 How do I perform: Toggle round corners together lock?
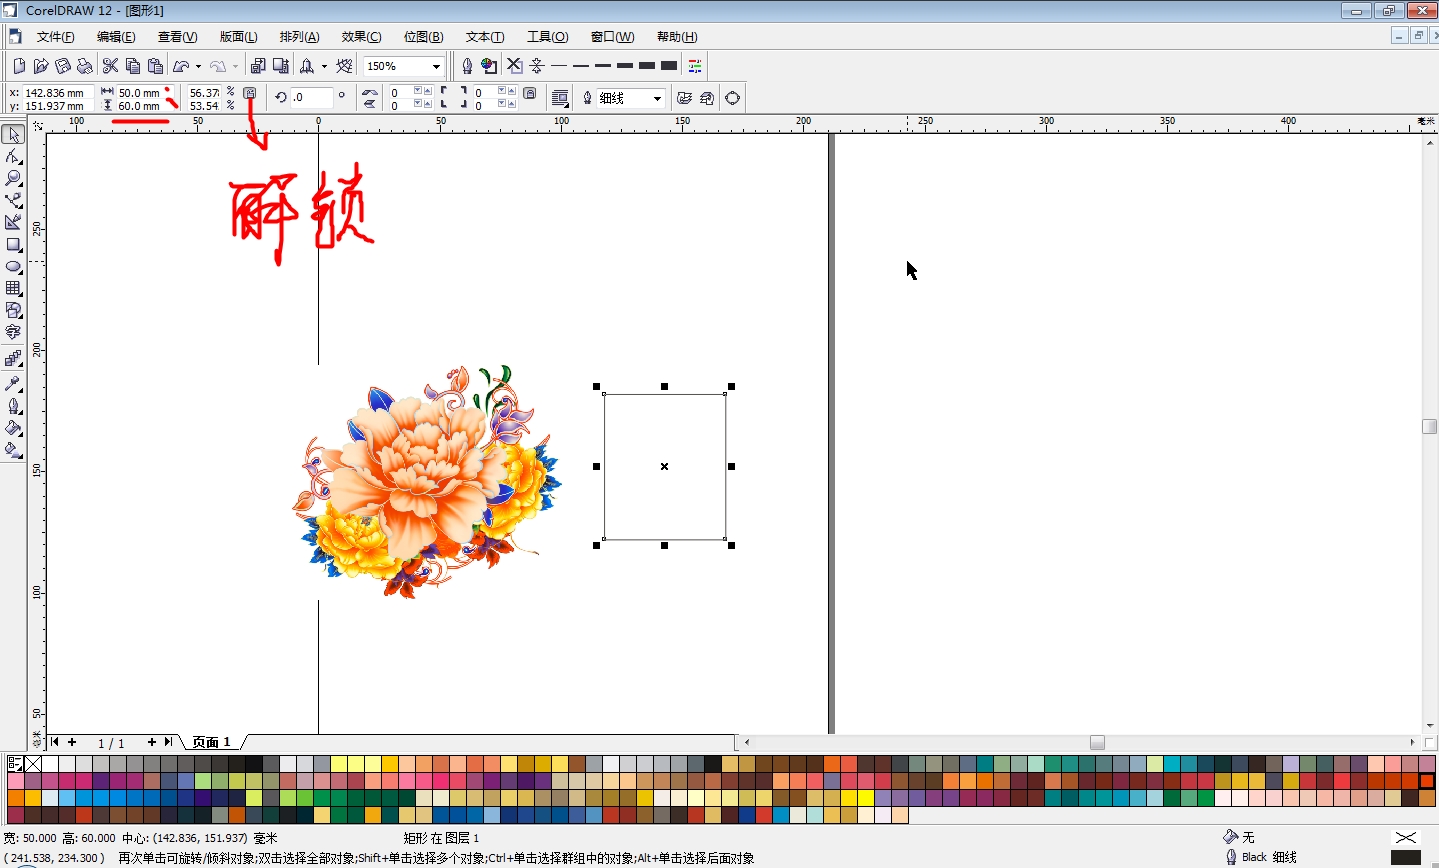click(x=530, y=94)
